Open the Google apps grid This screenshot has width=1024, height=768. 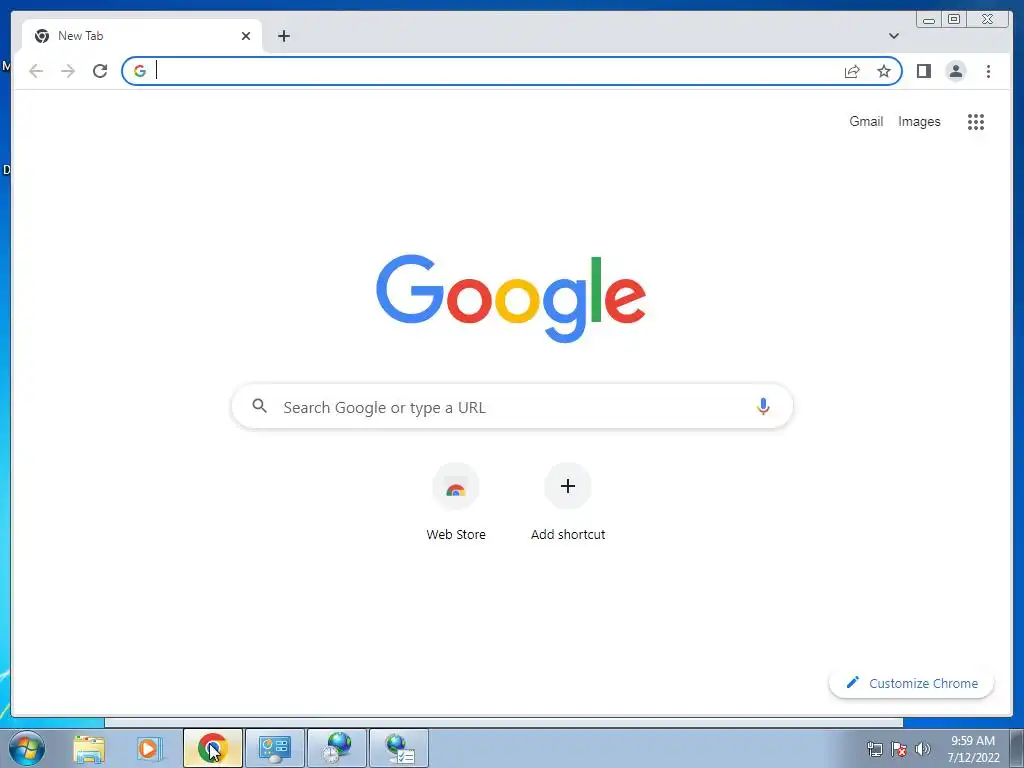(976, 121)
